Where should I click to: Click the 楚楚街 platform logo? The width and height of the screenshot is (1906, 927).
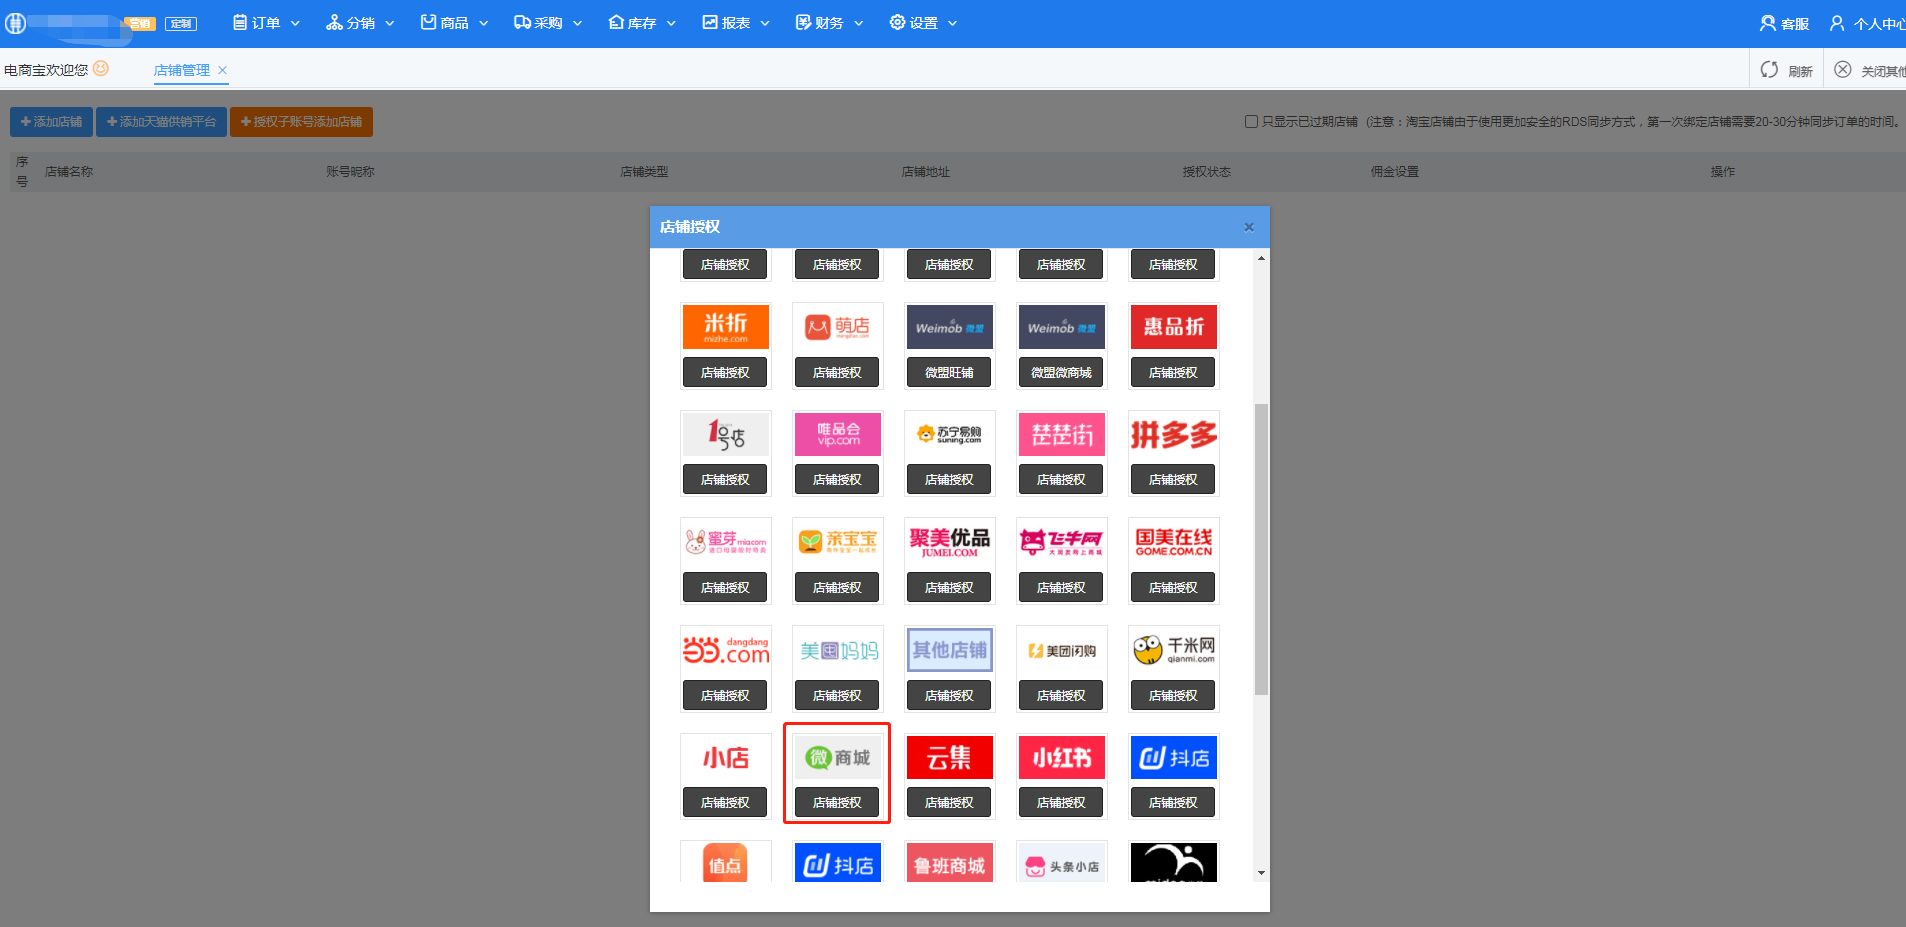coord(1061,434)
